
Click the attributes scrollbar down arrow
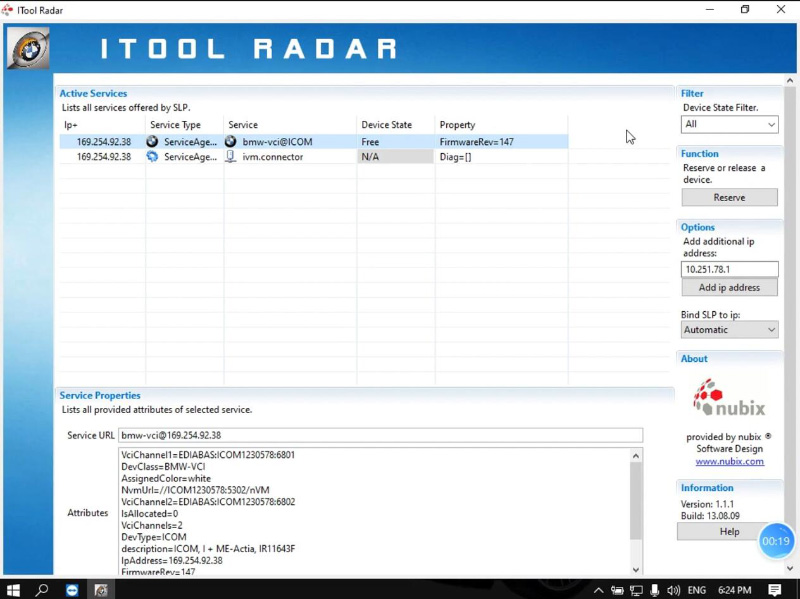click(636, 569)
